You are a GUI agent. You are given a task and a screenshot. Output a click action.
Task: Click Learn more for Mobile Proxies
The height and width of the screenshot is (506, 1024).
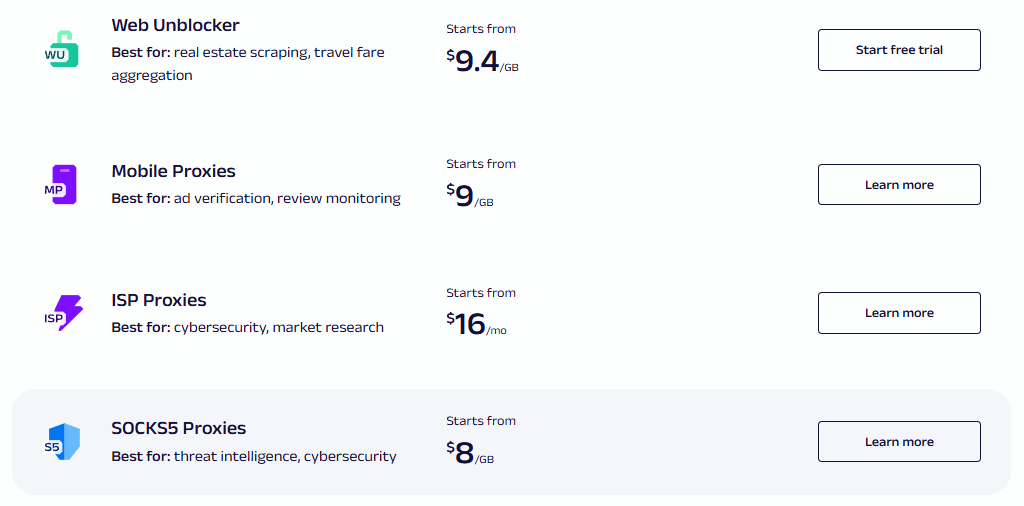click(899, 185)
